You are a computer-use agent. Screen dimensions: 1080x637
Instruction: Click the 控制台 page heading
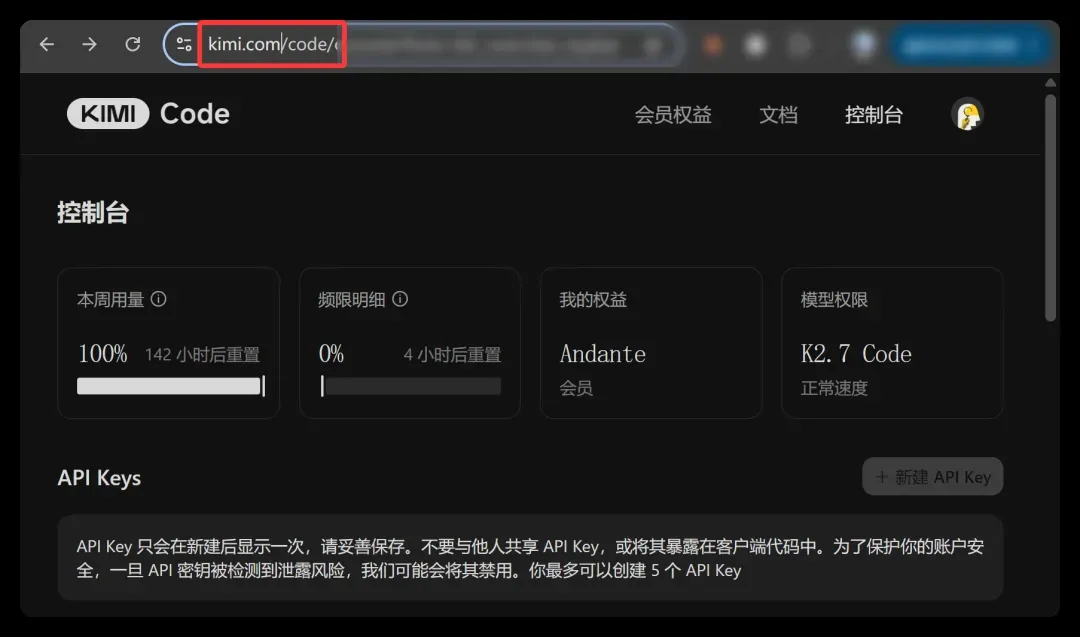(93, 213)
